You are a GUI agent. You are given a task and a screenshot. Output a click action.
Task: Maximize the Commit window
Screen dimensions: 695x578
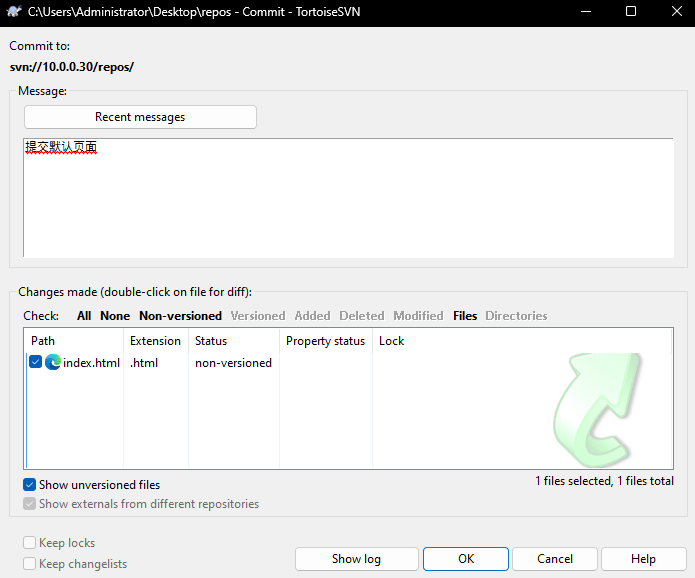[631, 12]
